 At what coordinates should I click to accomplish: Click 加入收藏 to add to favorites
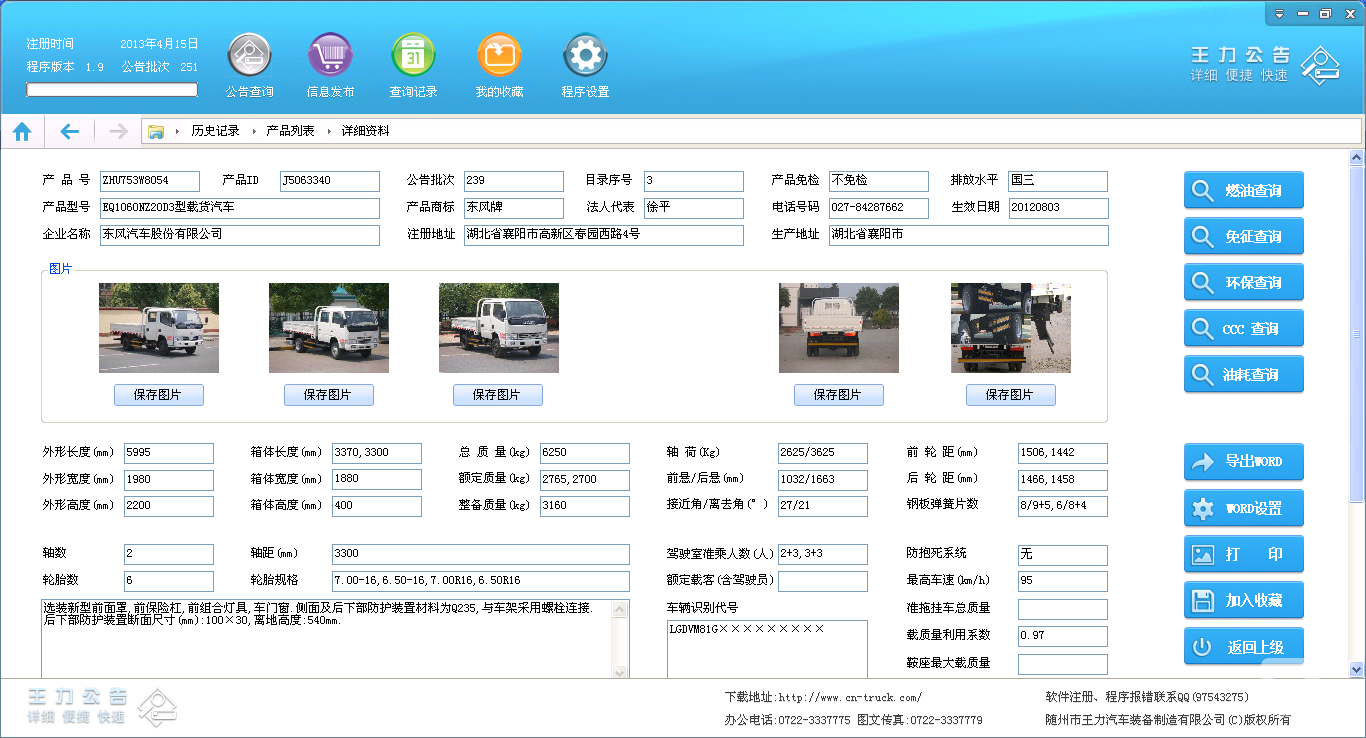click(x=1243, y=600)
